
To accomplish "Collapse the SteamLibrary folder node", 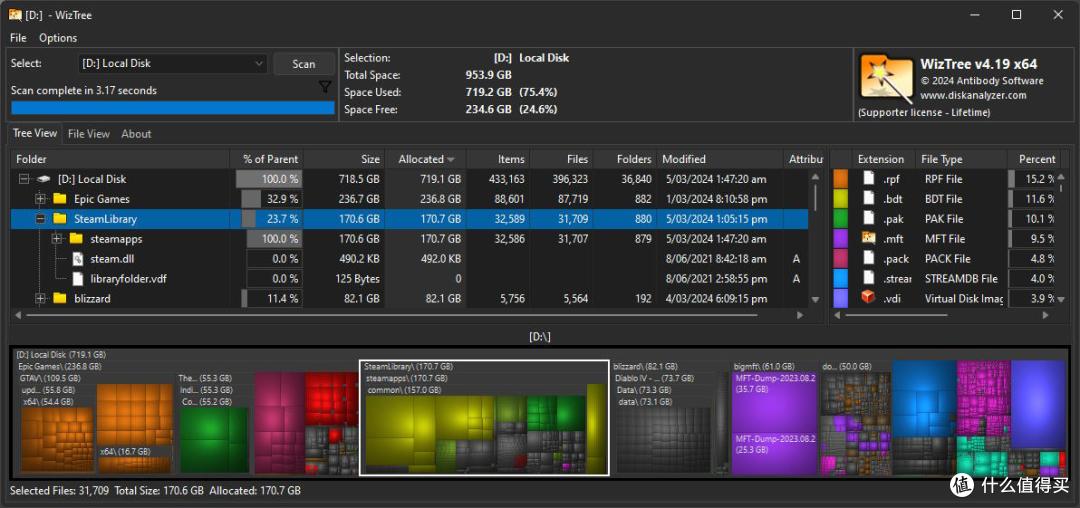I will point(41,219).
